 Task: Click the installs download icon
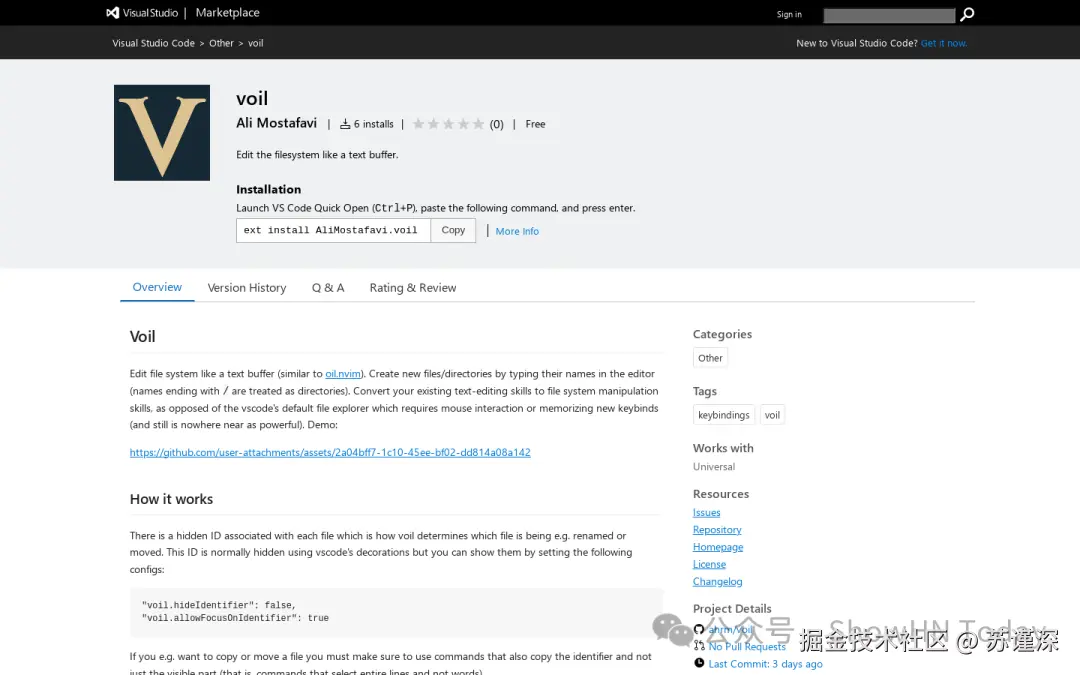(x=345, y=124)
